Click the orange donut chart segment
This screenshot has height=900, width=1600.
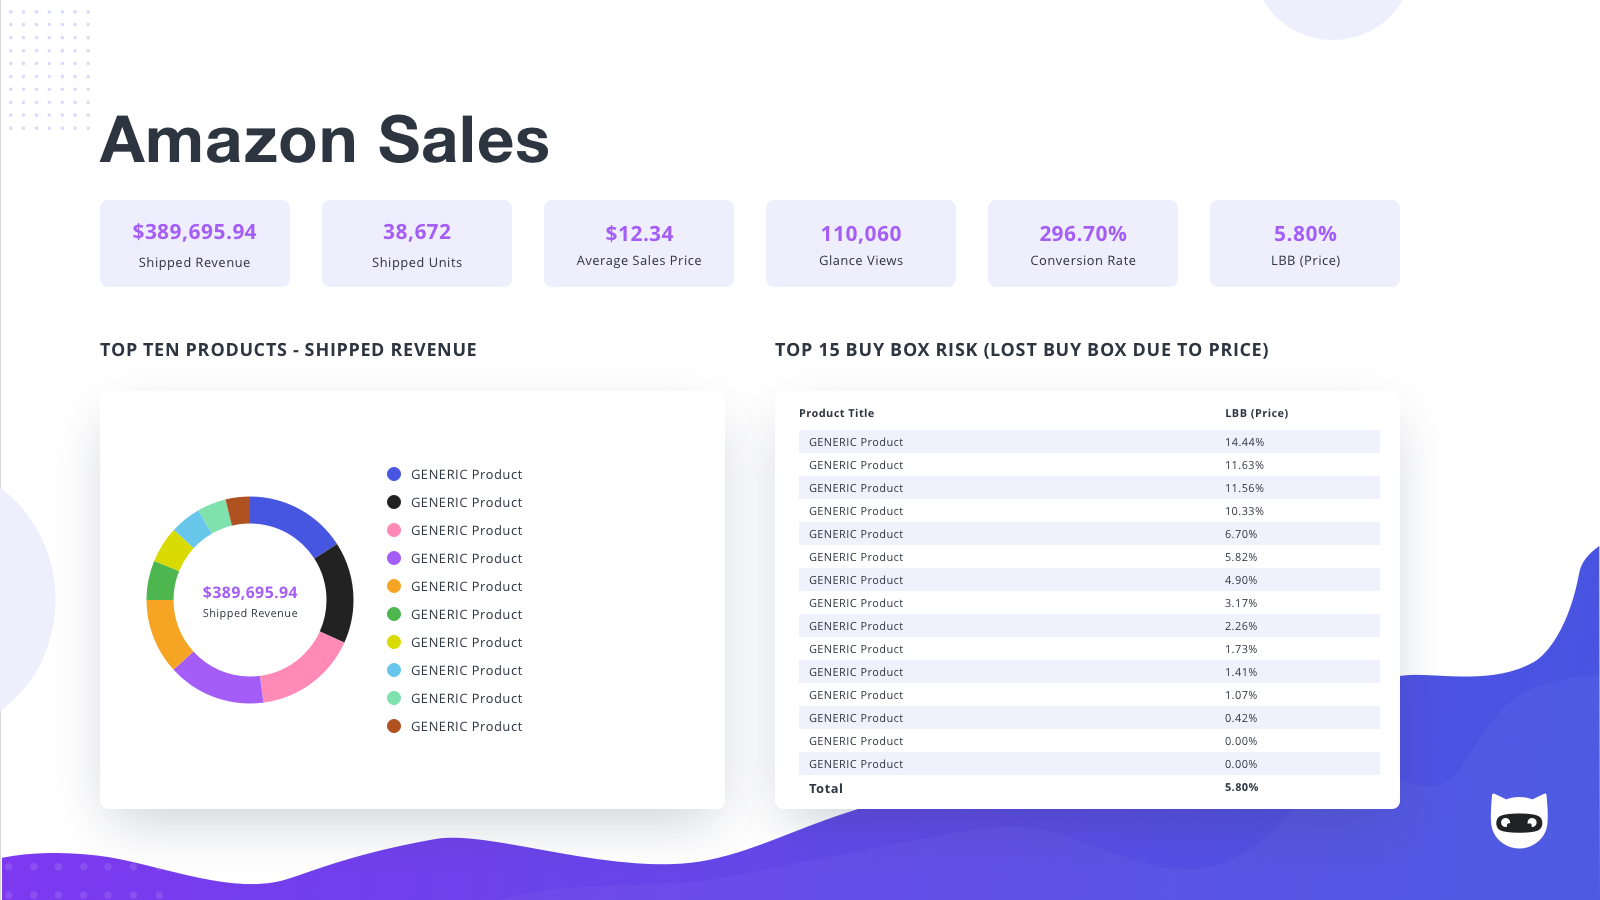[x=166, y=632]
